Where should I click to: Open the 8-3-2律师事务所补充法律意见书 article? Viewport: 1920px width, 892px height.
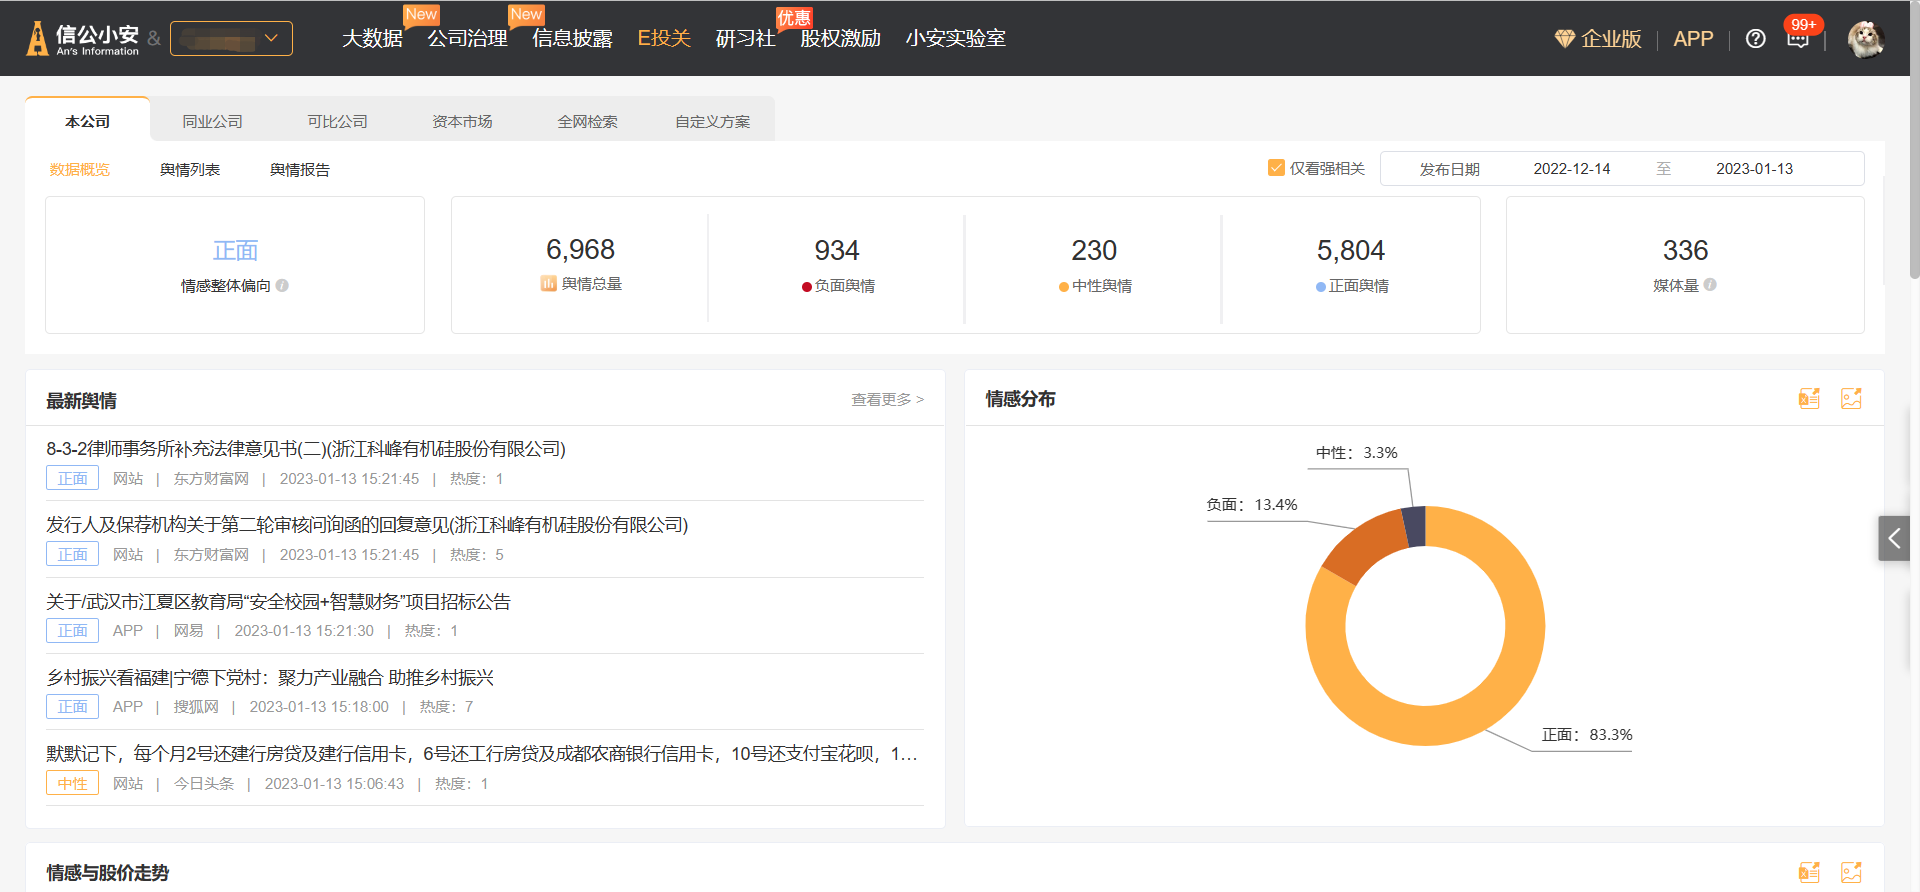[306, 449]
